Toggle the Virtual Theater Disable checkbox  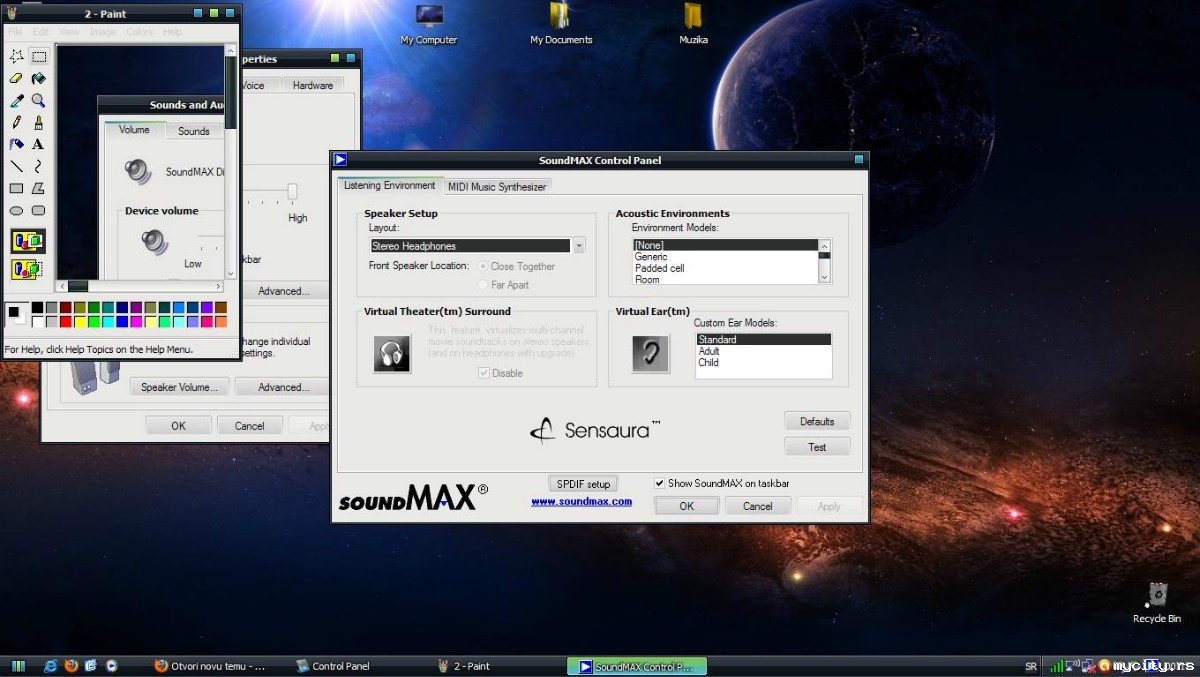(x=484, y=373)
